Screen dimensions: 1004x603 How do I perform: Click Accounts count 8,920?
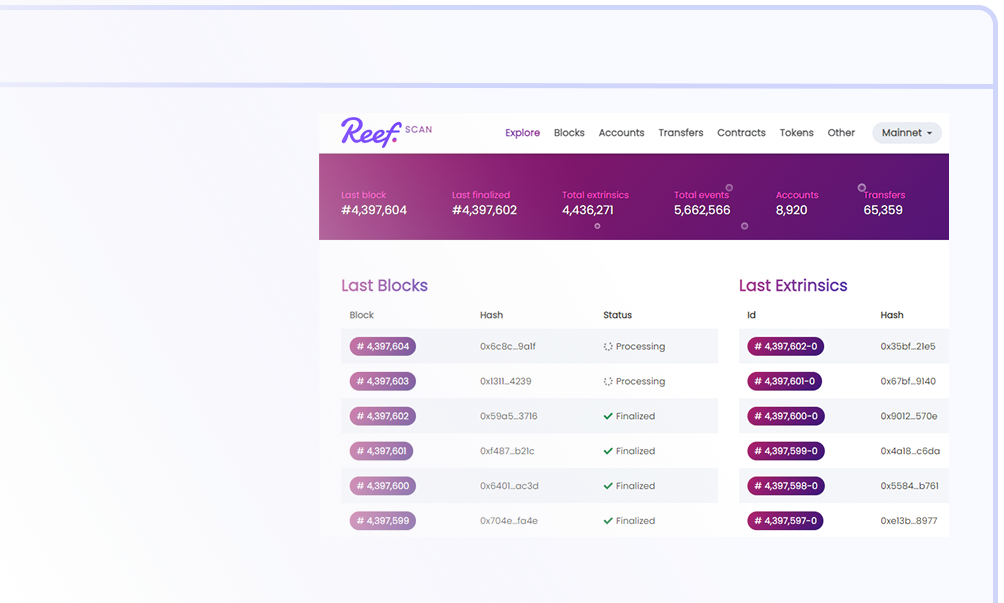[x=791, y=210]
